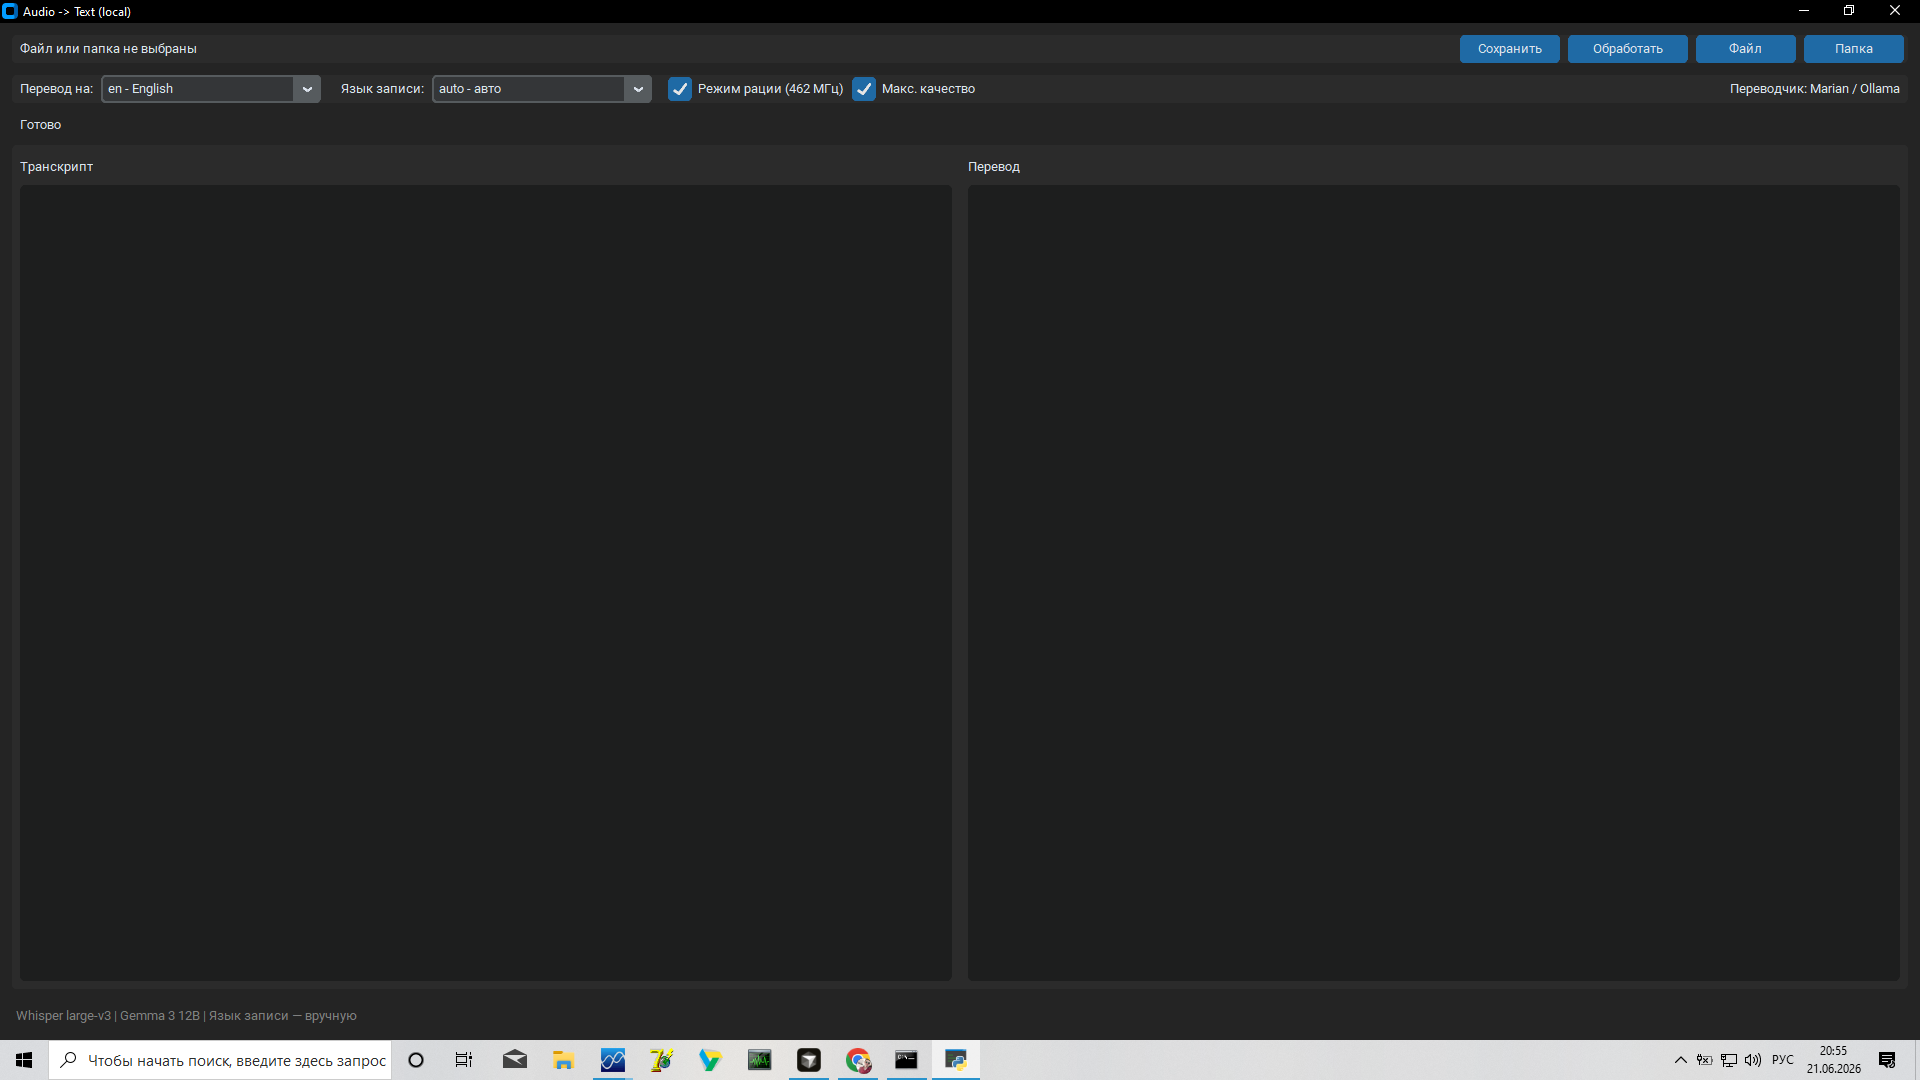The width and height of the screenshot is (1920, 1080).
Task: Open Cortana circle icon on taskbar
Action: pyautogui.click(x=416, y=1060)
